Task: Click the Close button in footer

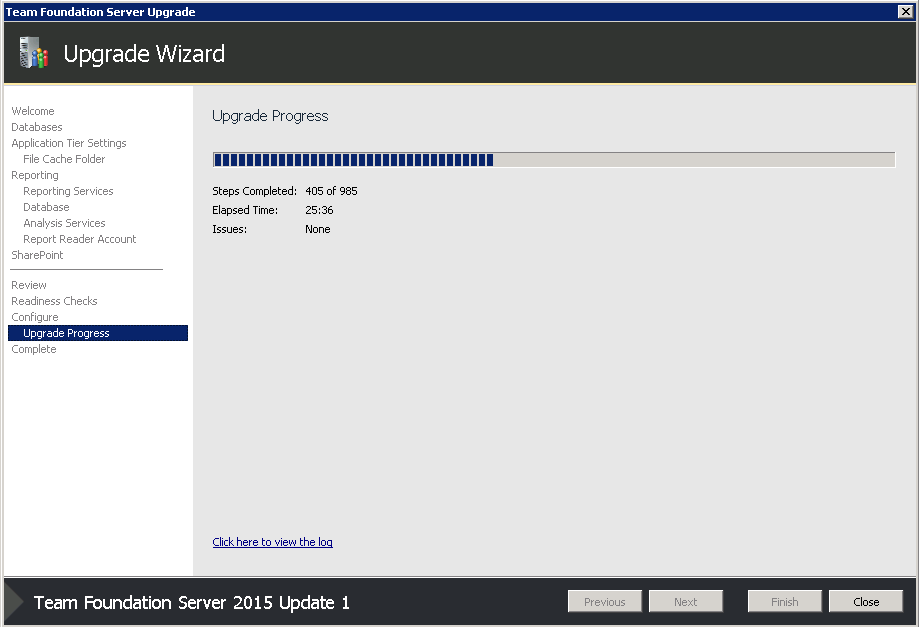Action: [866, 601]
